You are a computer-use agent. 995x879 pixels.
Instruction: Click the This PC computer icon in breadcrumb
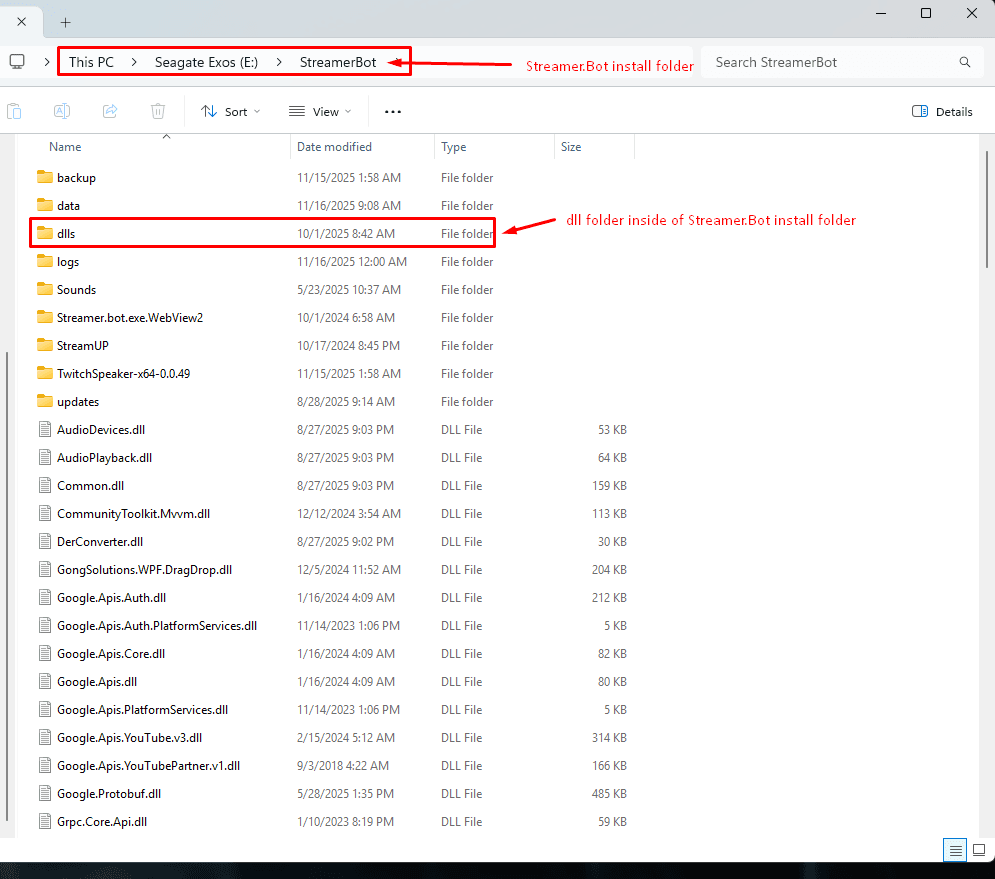[17, 61]
